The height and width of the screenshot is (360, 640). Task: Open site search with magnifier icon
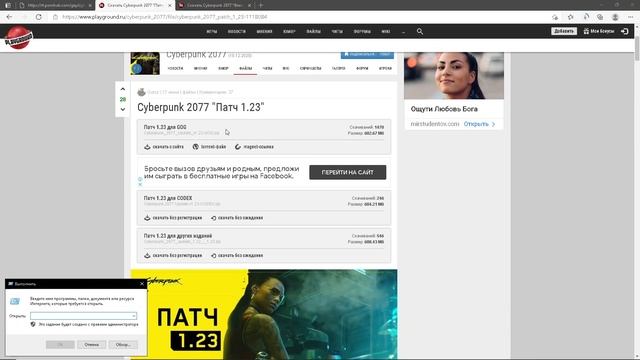(x=420, y=31)
